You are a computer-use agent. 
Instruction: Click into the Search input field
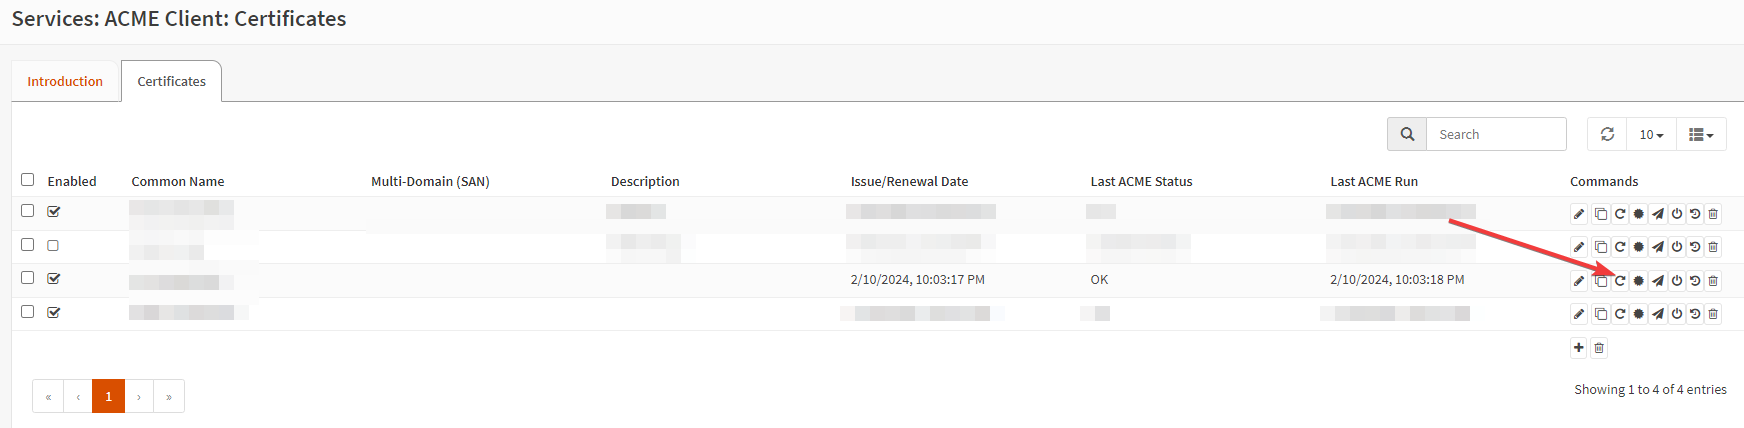(1495, 134)
